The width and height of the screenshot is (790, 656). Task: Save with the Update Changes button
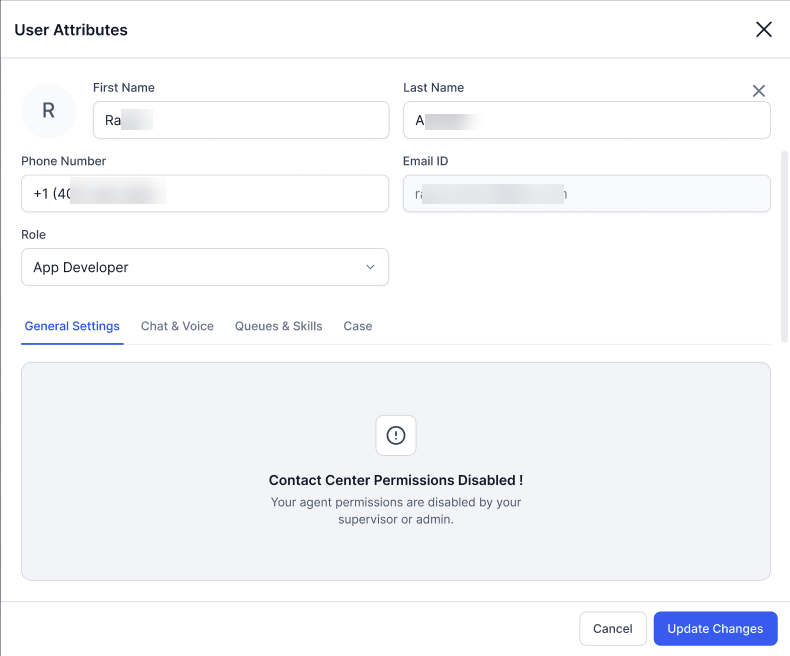[715, 628]
